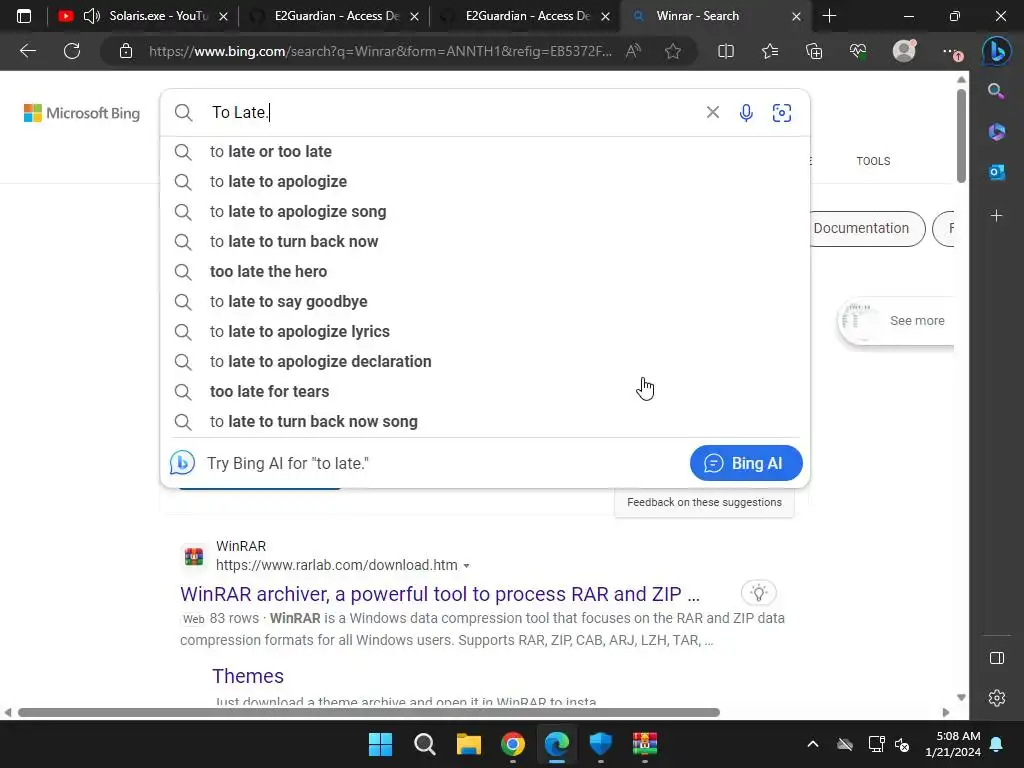Click the Bing AI chat button

(746, 463)
